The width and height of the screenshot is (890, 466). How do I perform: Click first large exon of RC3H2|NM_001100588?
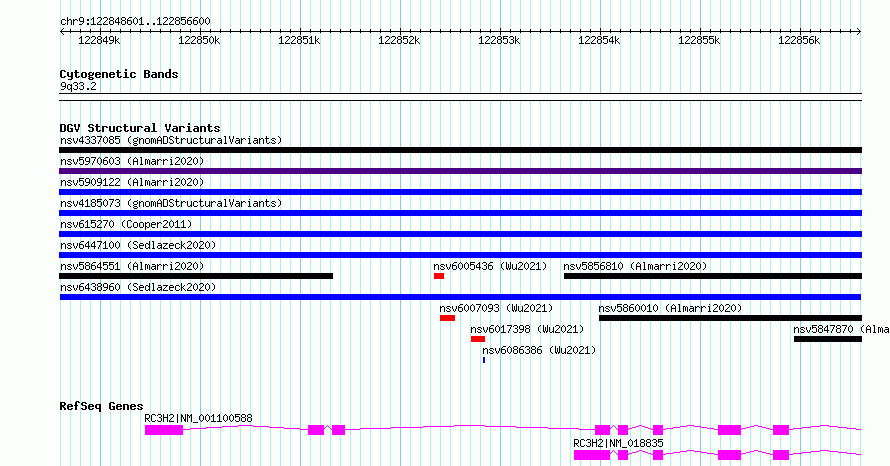click(164, 430)
